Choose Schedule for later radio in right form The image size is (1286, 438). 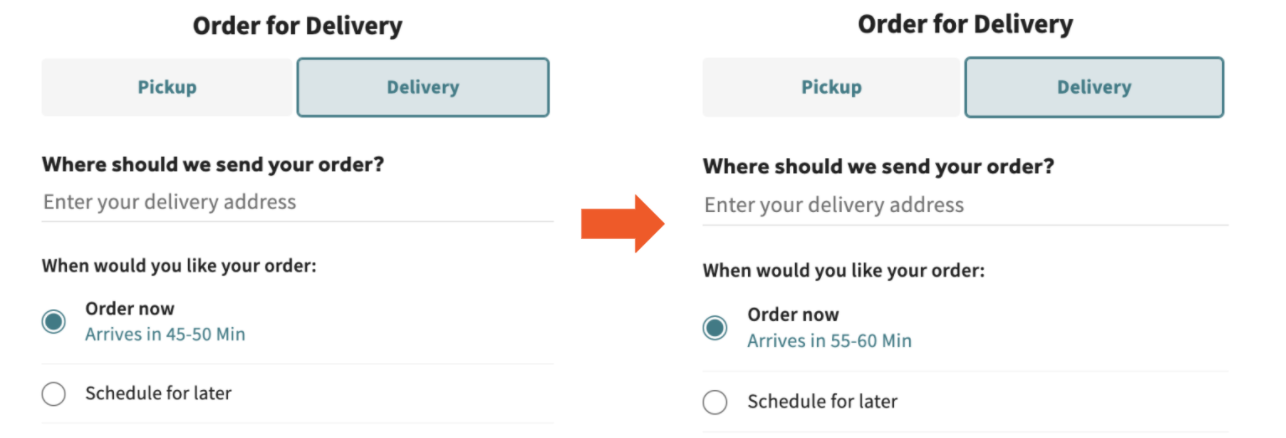pyautogui.click(x=715, y=403)
